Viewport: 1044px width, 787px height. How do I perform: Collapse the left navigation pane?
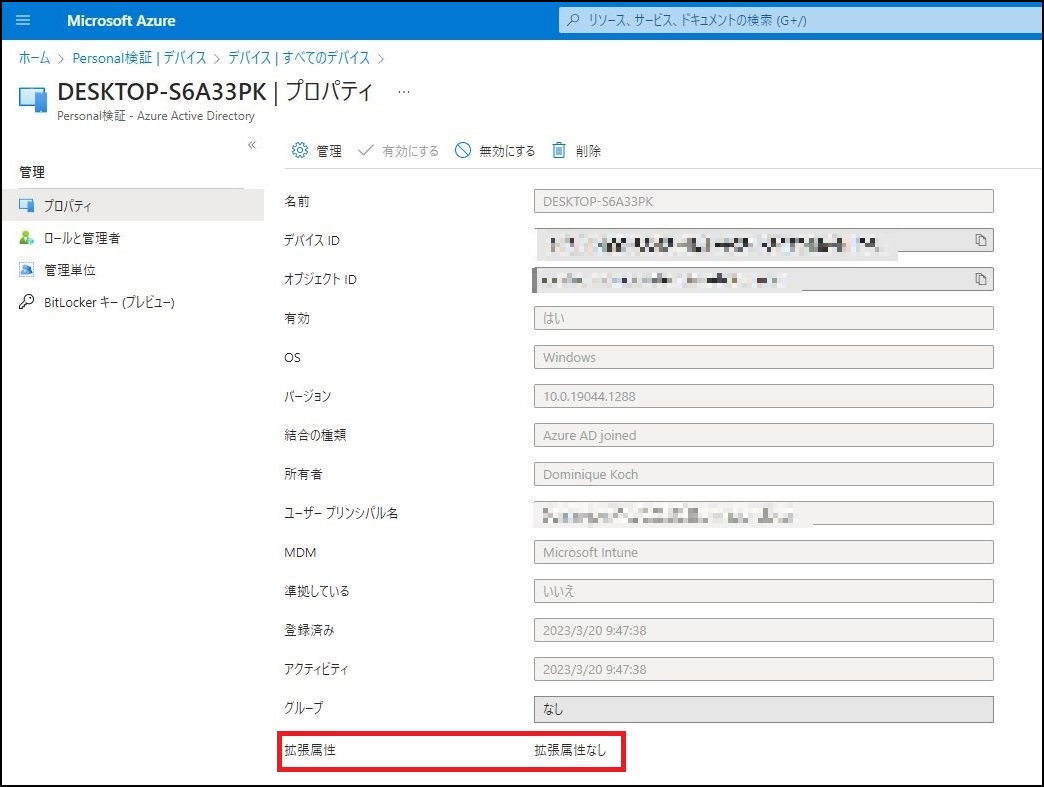pos(252,145)
